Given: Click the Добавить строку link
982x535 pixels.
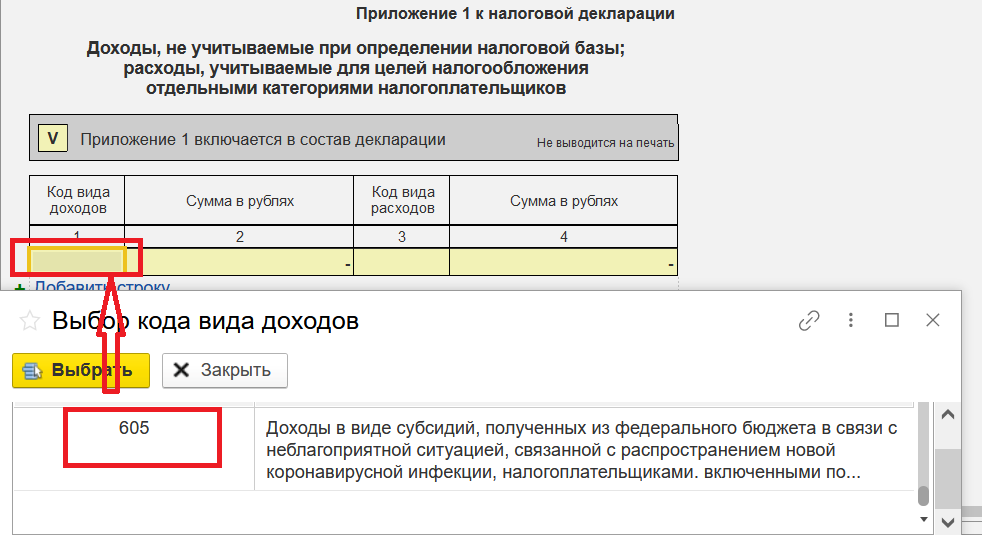Looking at the screenshot, I should 94,287.
